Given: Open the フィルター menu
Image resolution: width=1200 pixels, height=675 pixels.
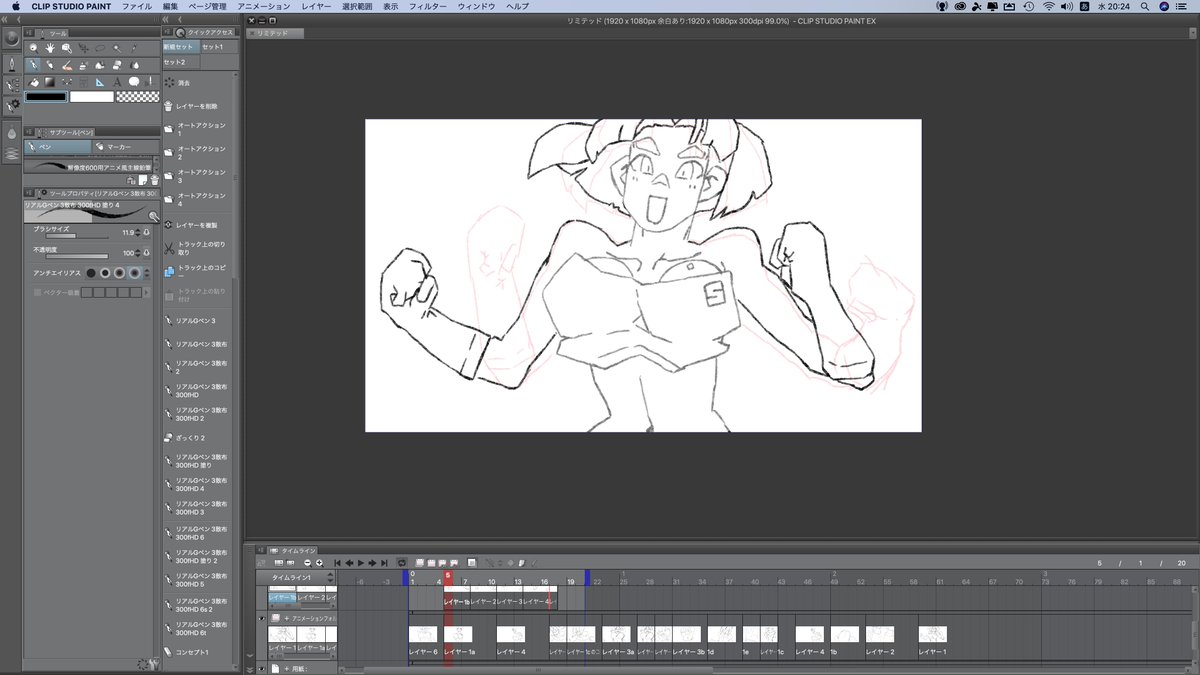Looking at the screenshot, I should 428,6.
